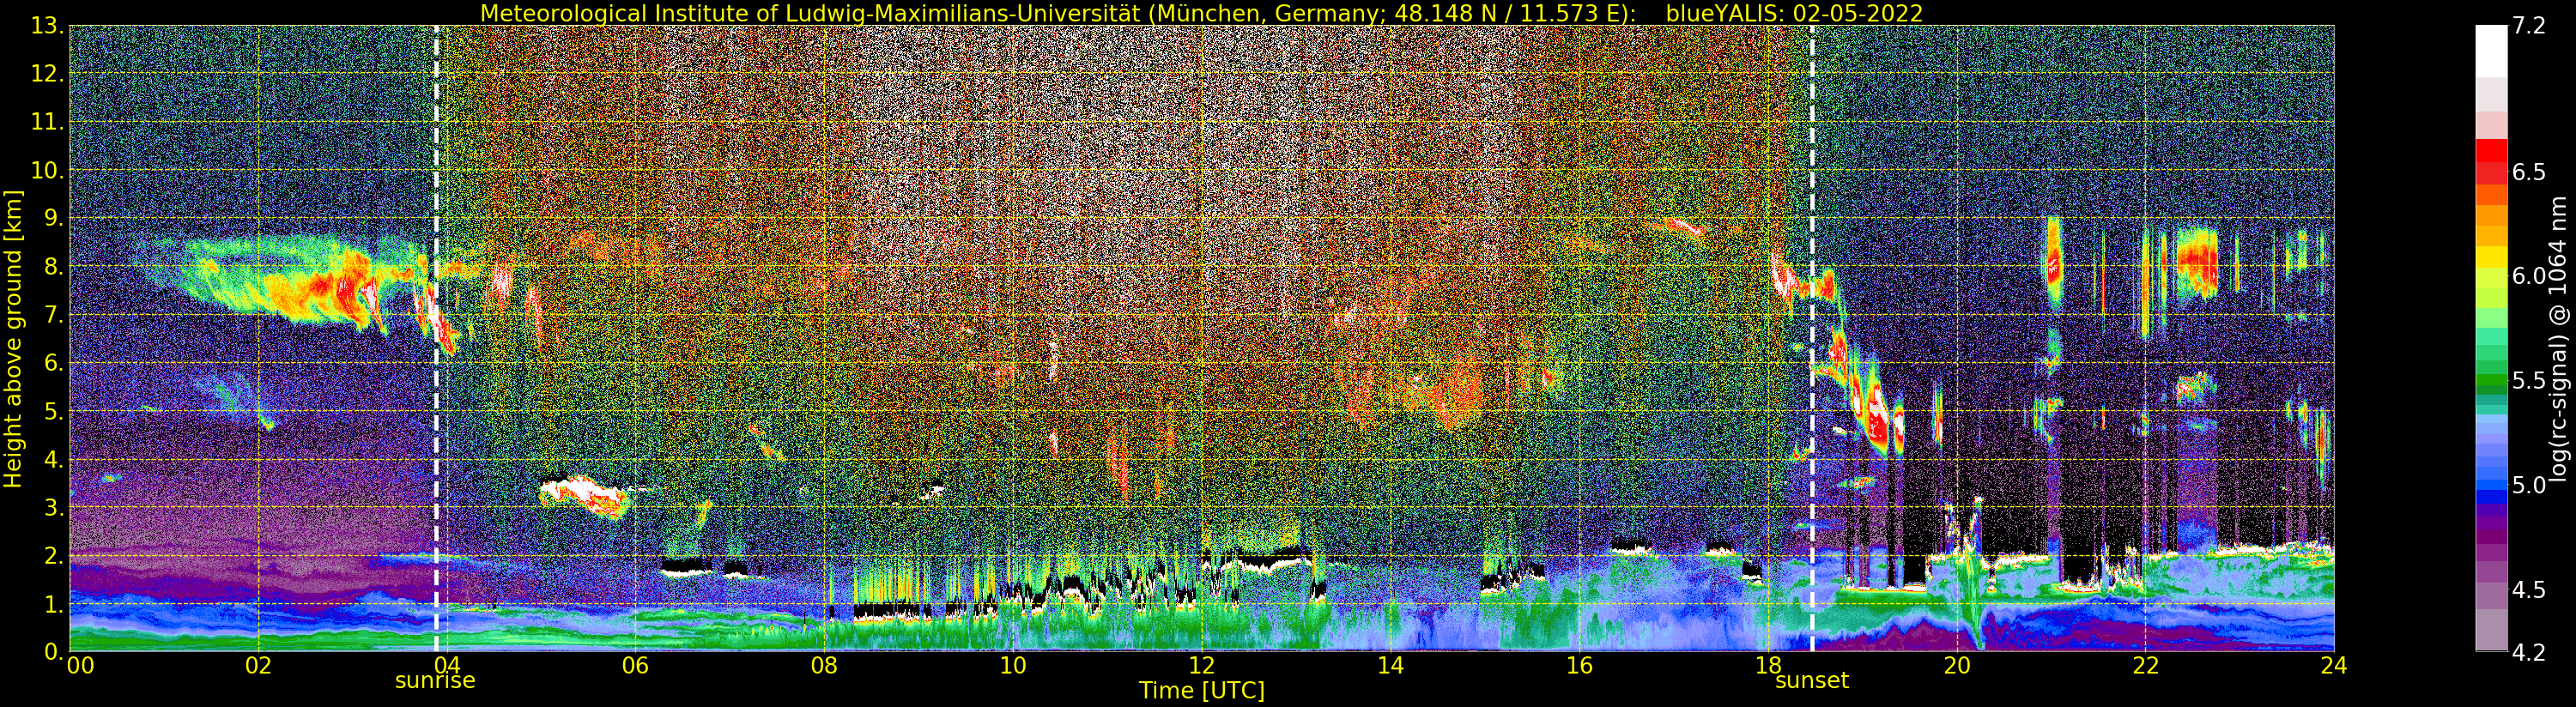Click the height axis tick label 11.
The image size is (2576, 707).
(46, 122)
